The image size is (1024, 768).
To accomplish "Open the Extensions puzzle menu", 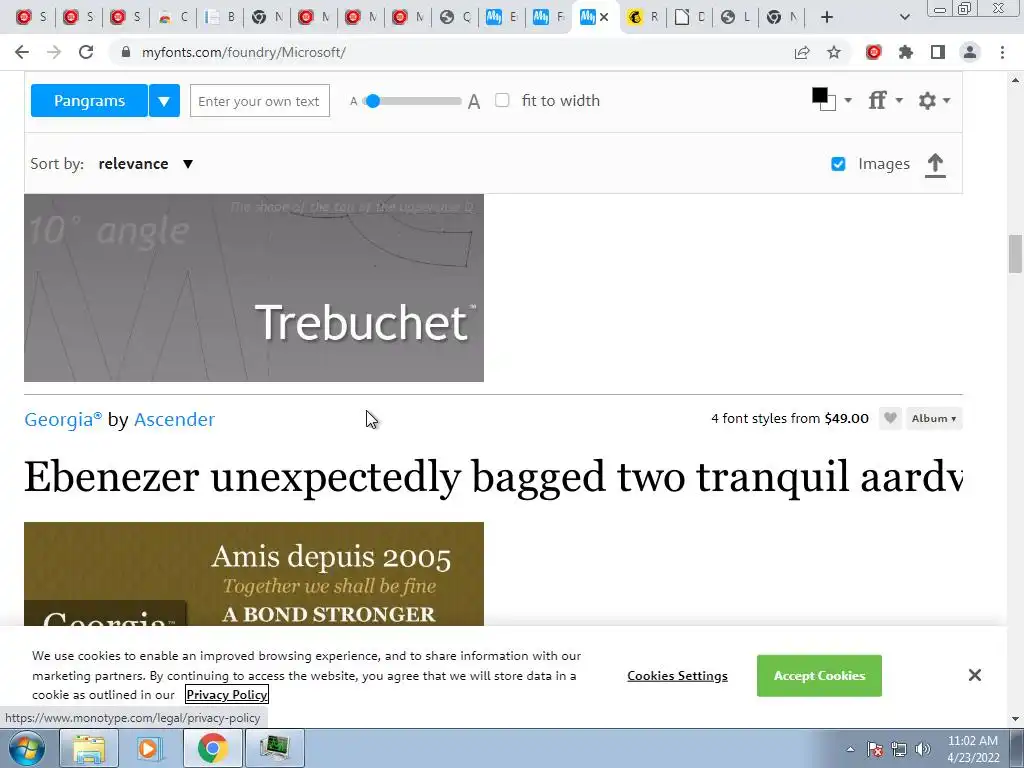I will (906, 52).
